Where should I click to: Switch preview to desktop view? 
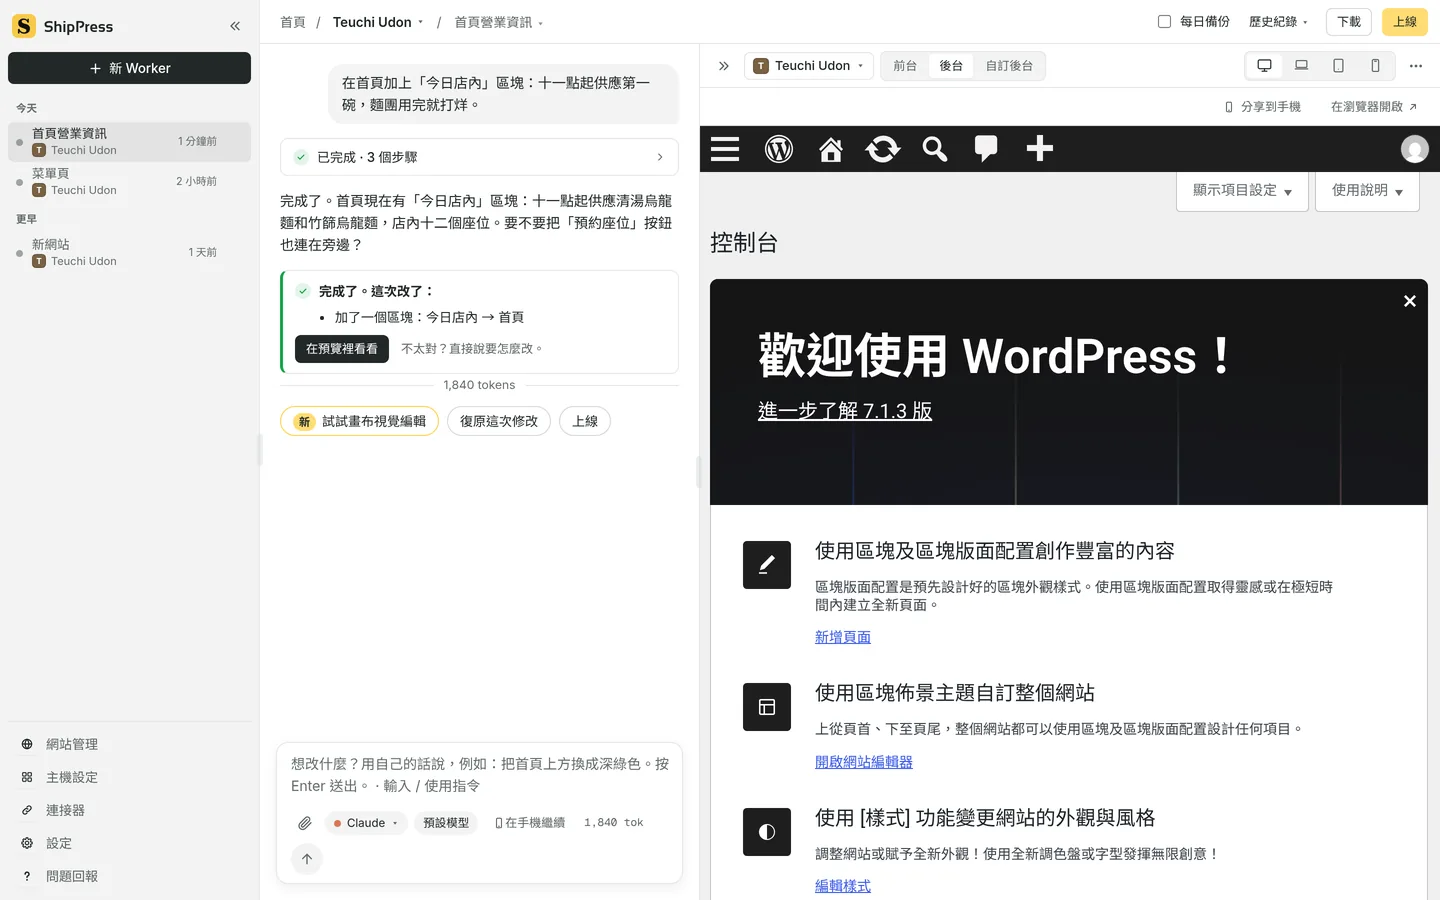click(1264, 66)
